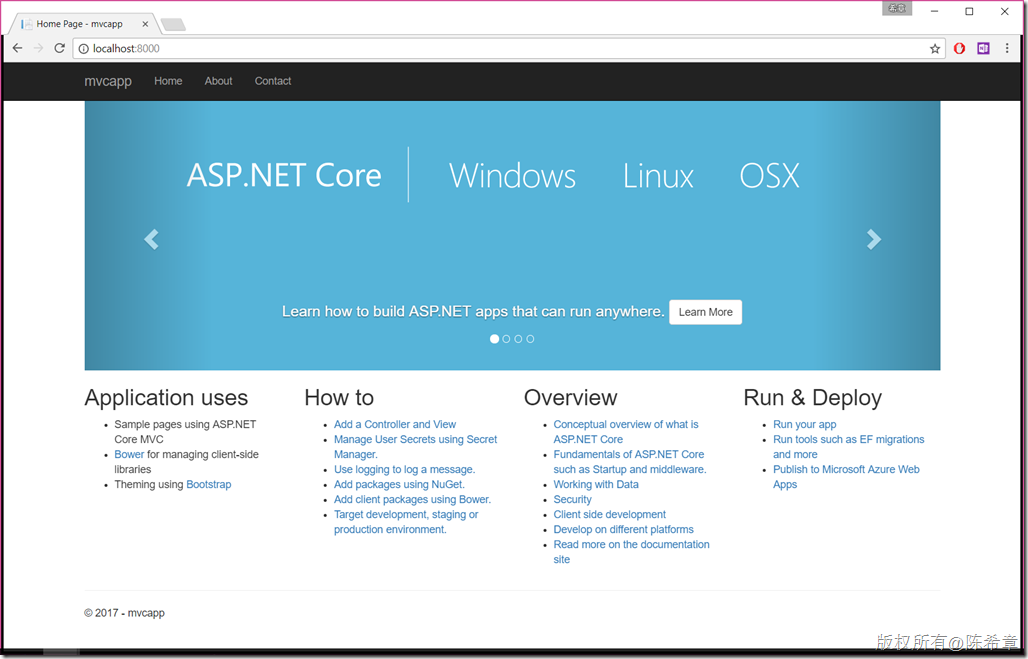
Task: Open the red Opera extension icon
Action: [x=959, y=49]
